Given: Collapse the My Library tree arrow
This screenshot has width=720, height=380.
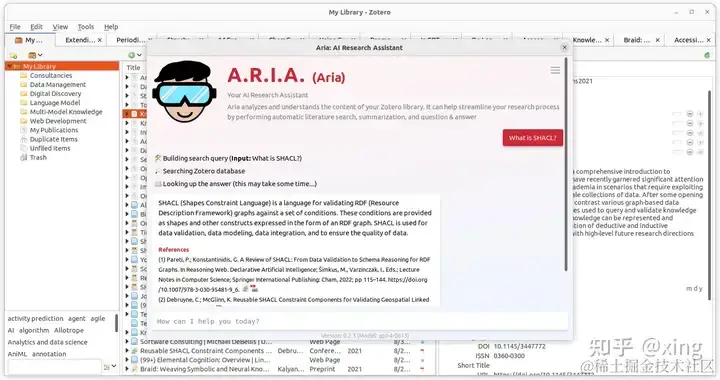Looking at the screenshot, I should click(9, 67).
